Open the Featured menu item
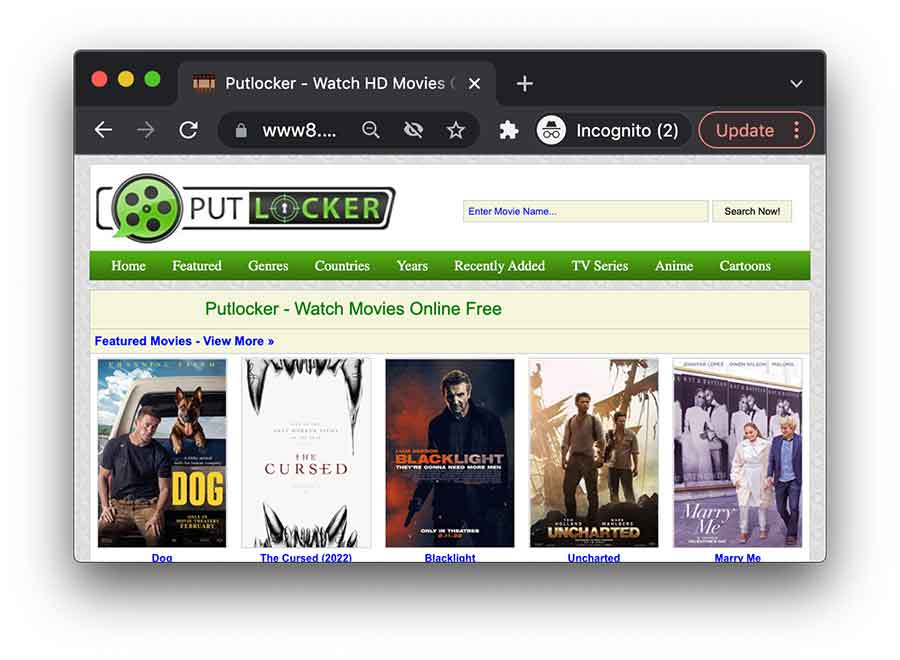900x660 pixels. click(197, 266)
